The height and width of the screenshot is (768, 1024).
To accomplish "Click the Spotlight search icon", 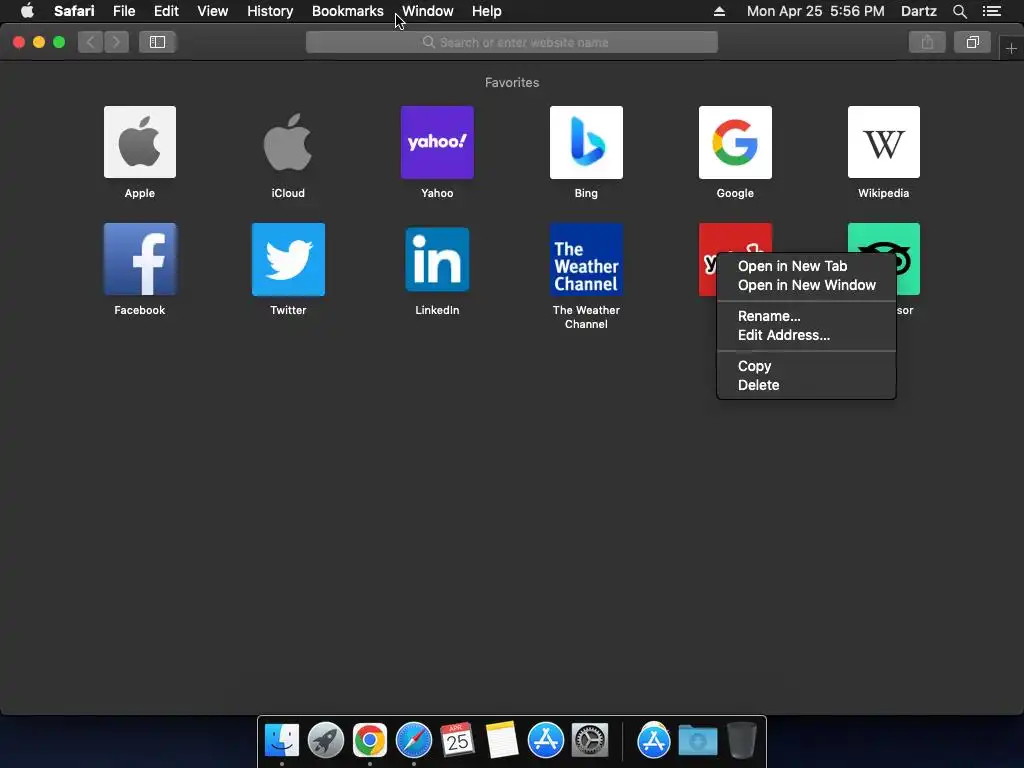I will point(959,11).
